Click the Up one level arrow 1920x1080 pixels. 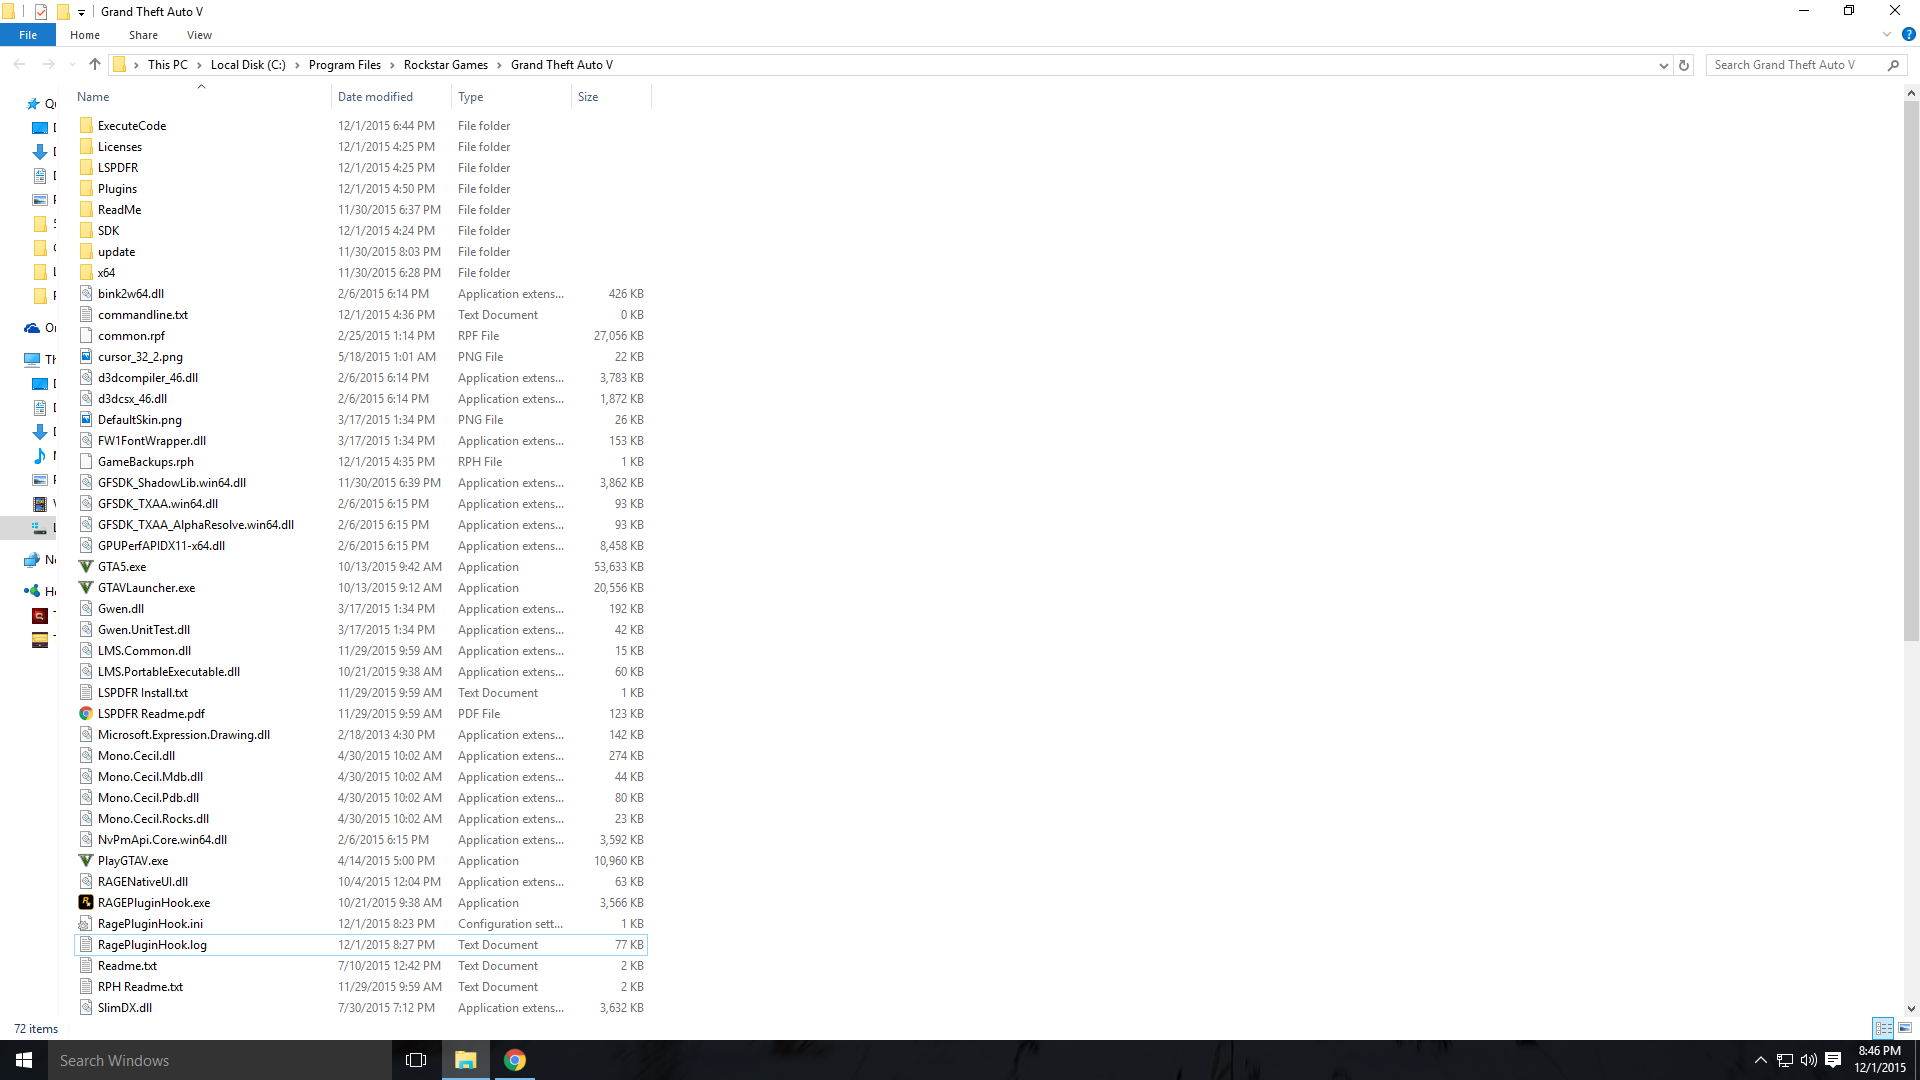pyautogui.click(x=95, y=65)
